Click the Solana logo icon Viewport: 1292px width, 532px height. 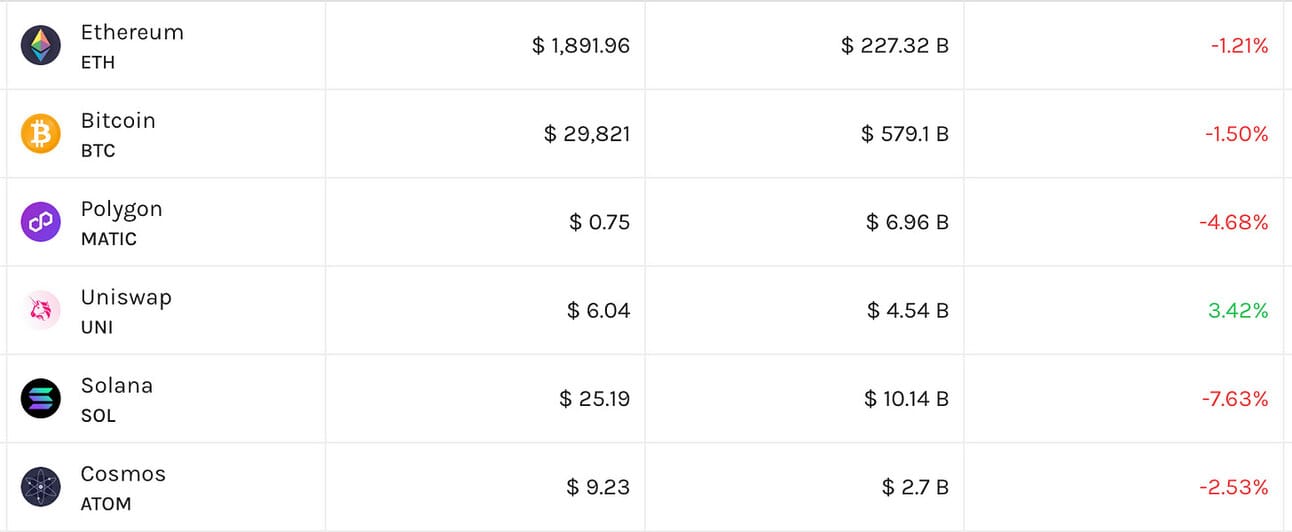pyautogui.click(x=41, y=399)
